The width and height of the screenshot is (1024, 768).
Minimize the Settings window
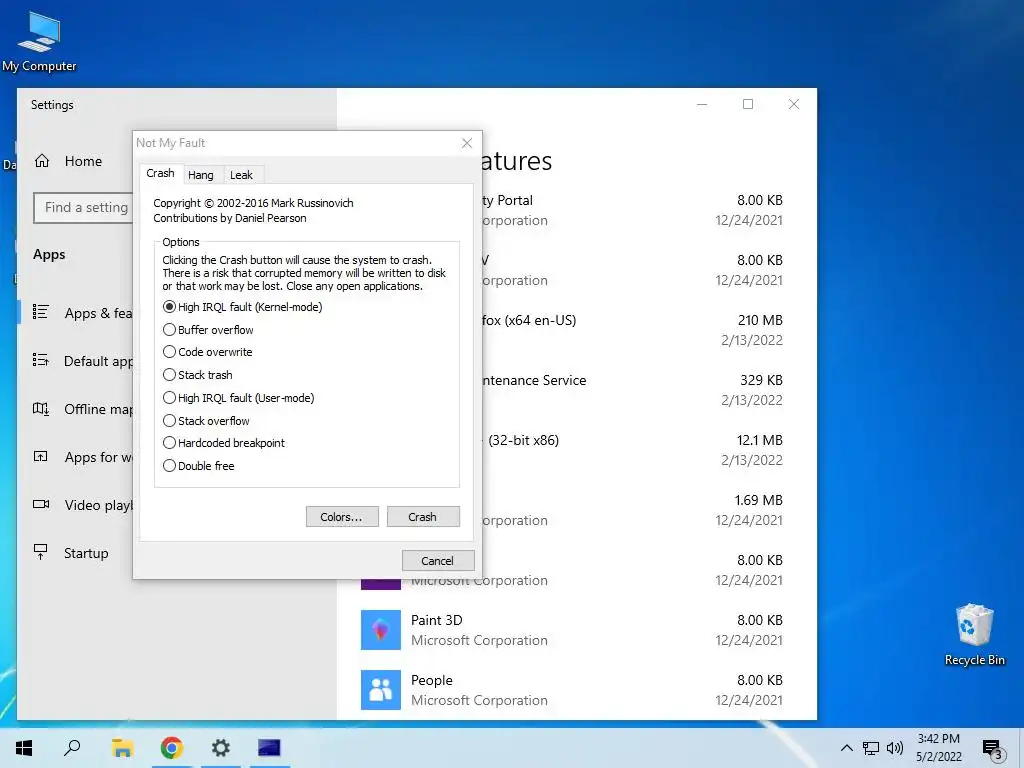pyautogui.click(x=702, y=104)
